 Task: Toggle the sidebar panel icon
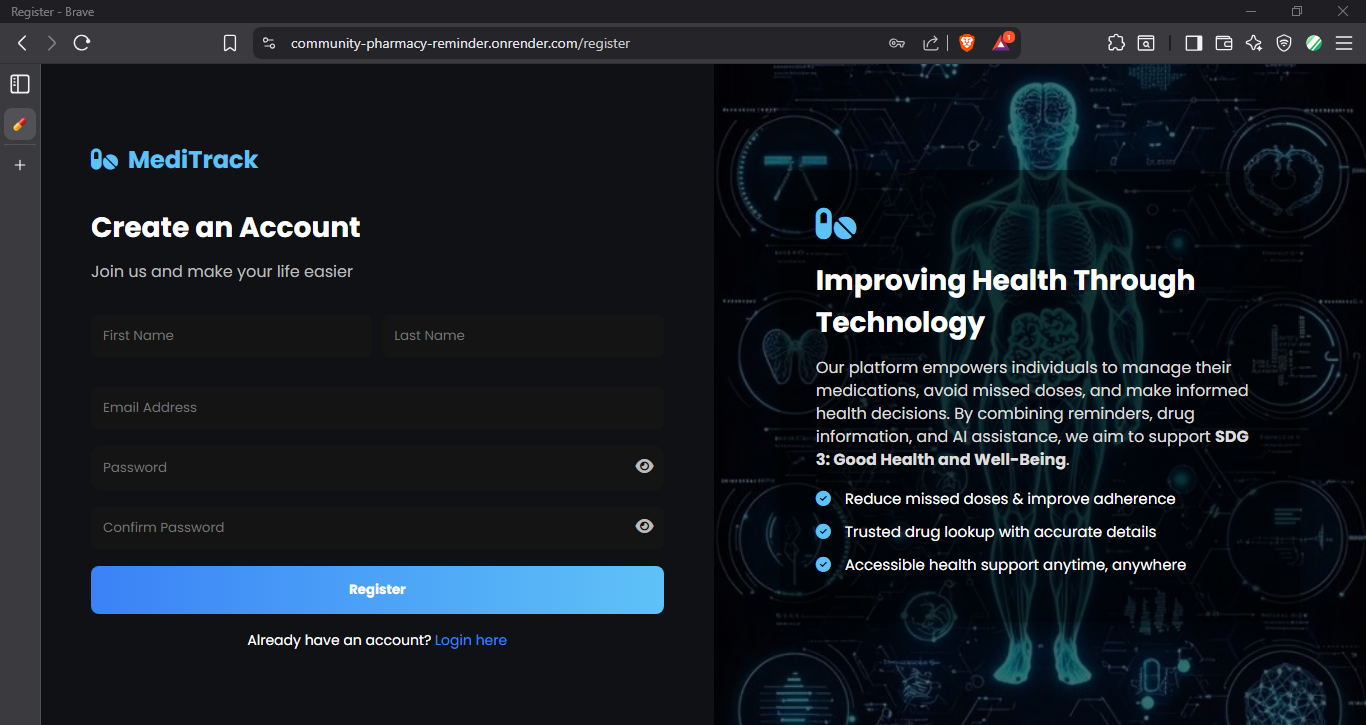tap(1193, 43)
